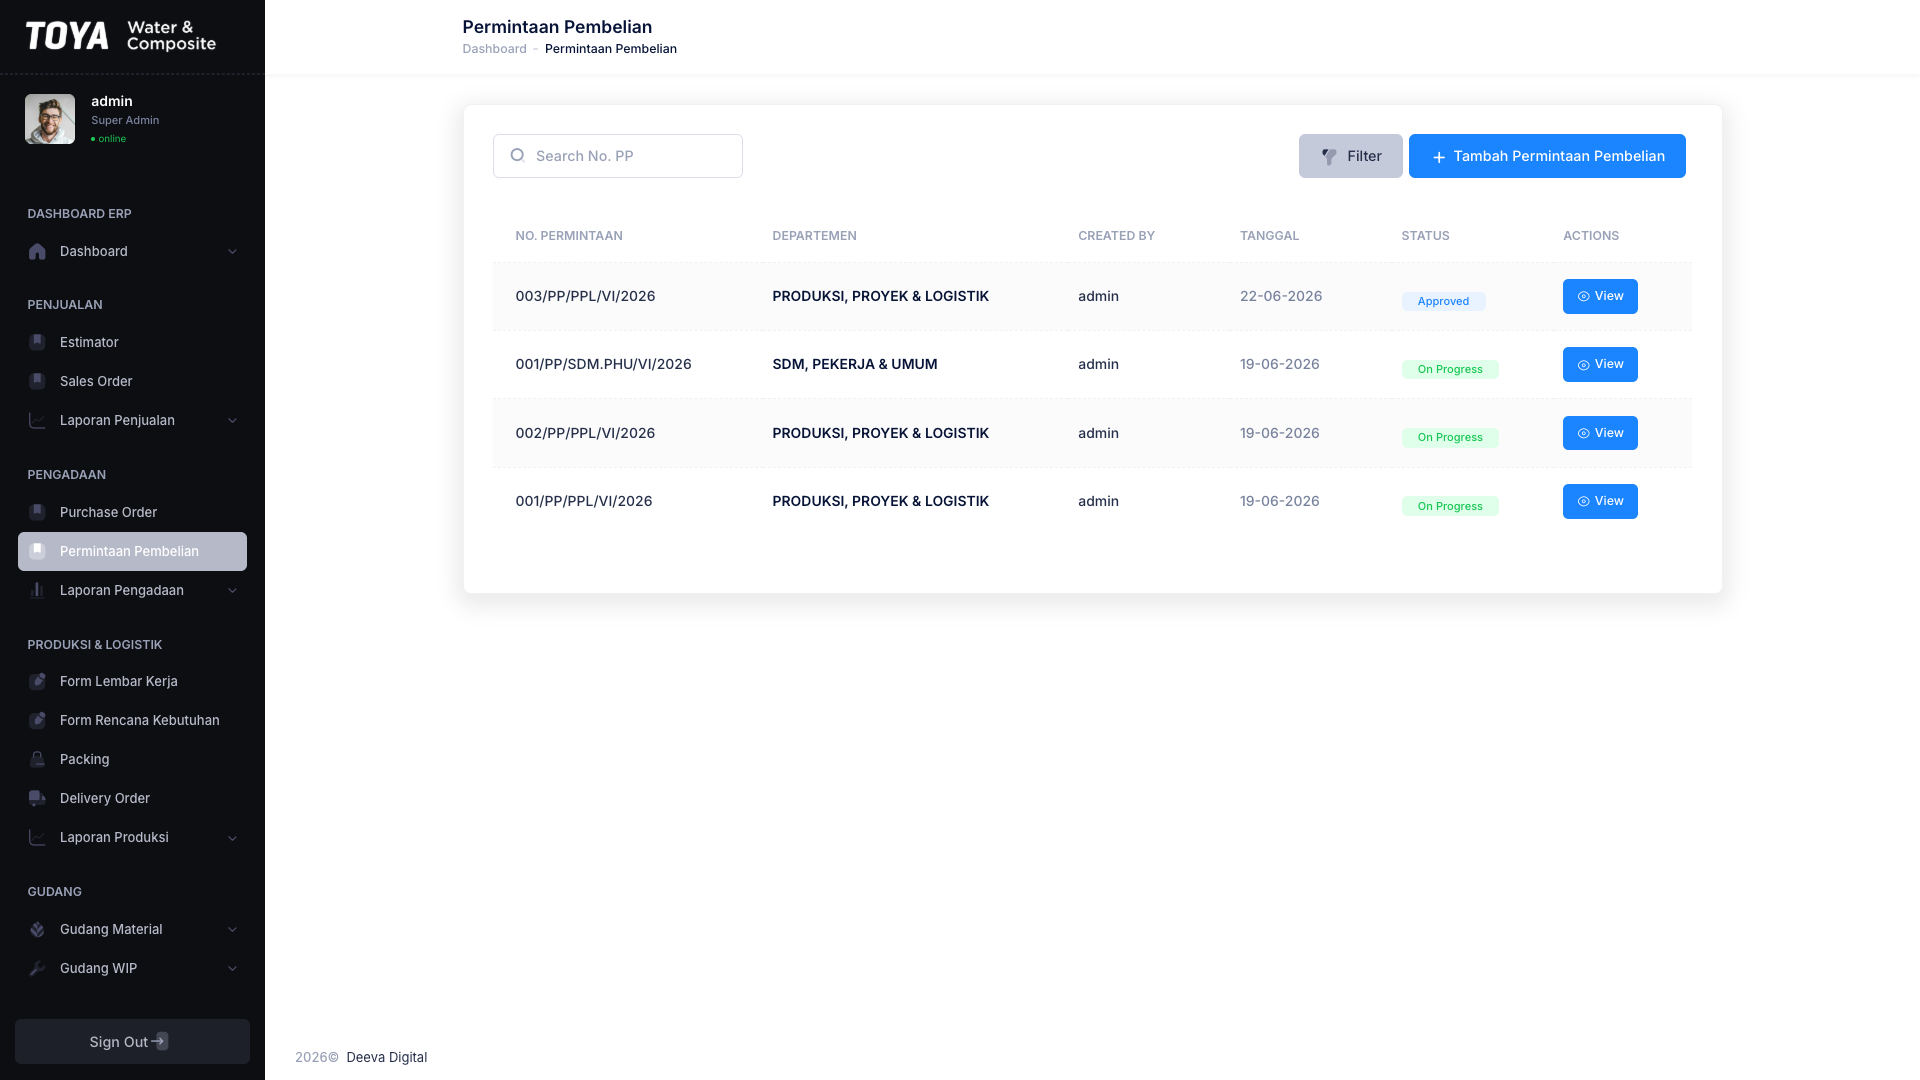This screenshot has height=1080, width=1920.
Task: Click the Gudang Material icon
Action: (x=37, y=929)
